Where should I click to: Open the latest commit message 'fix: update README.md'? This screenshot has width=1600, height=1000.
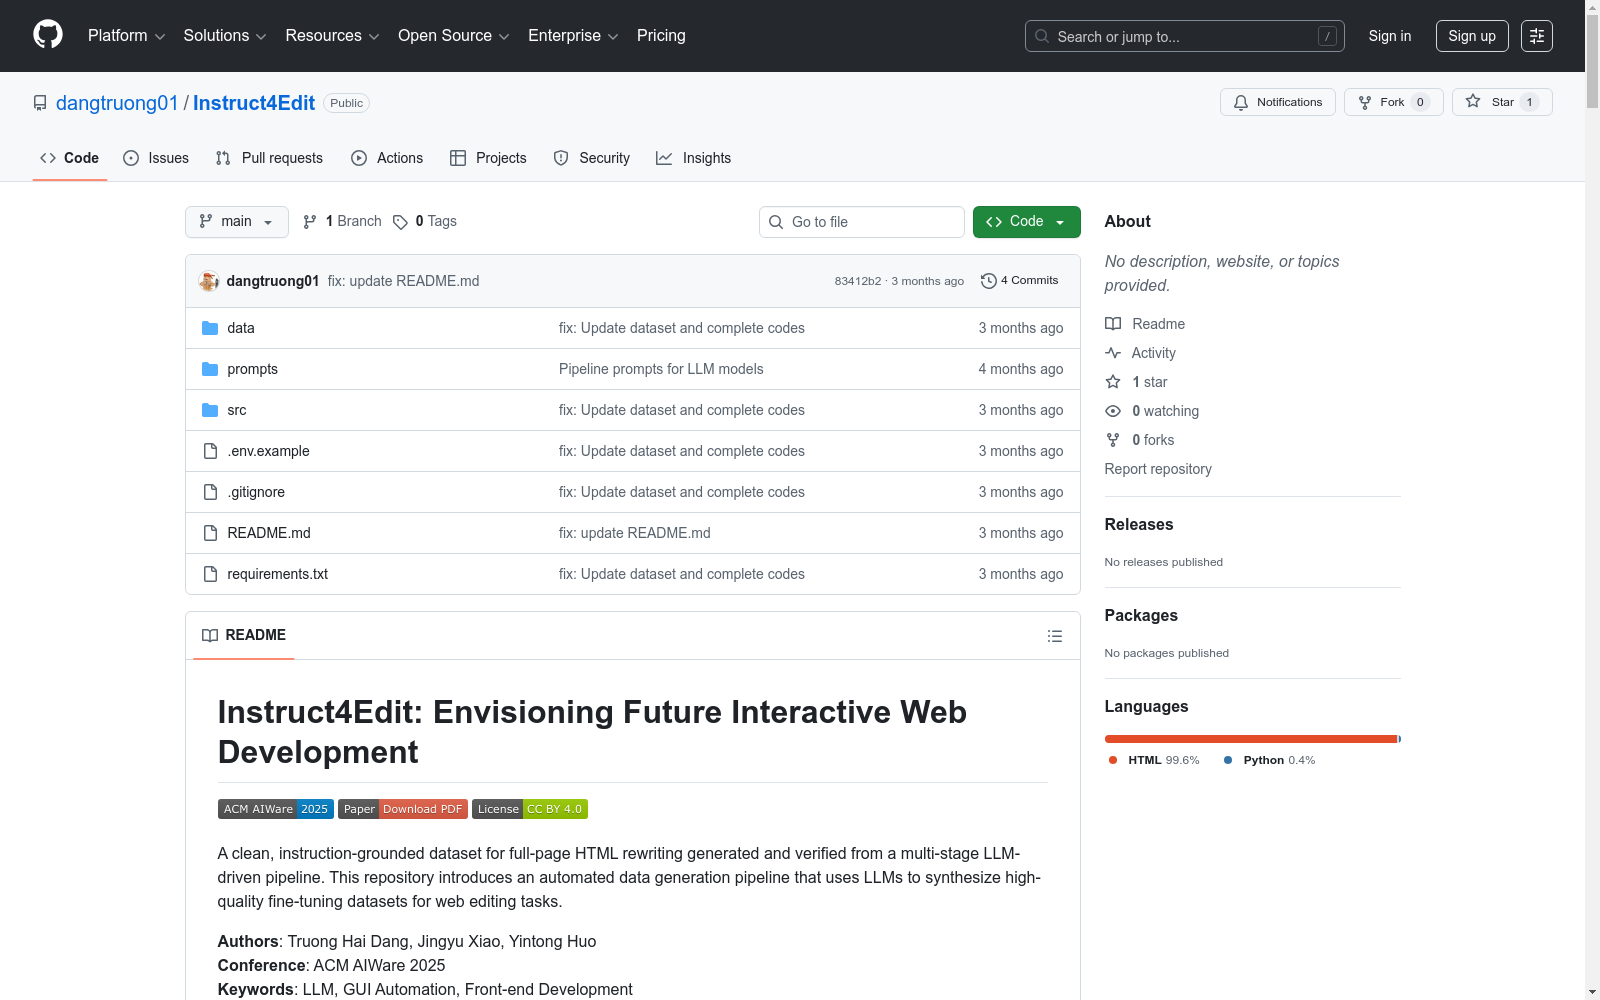point(403,281)
